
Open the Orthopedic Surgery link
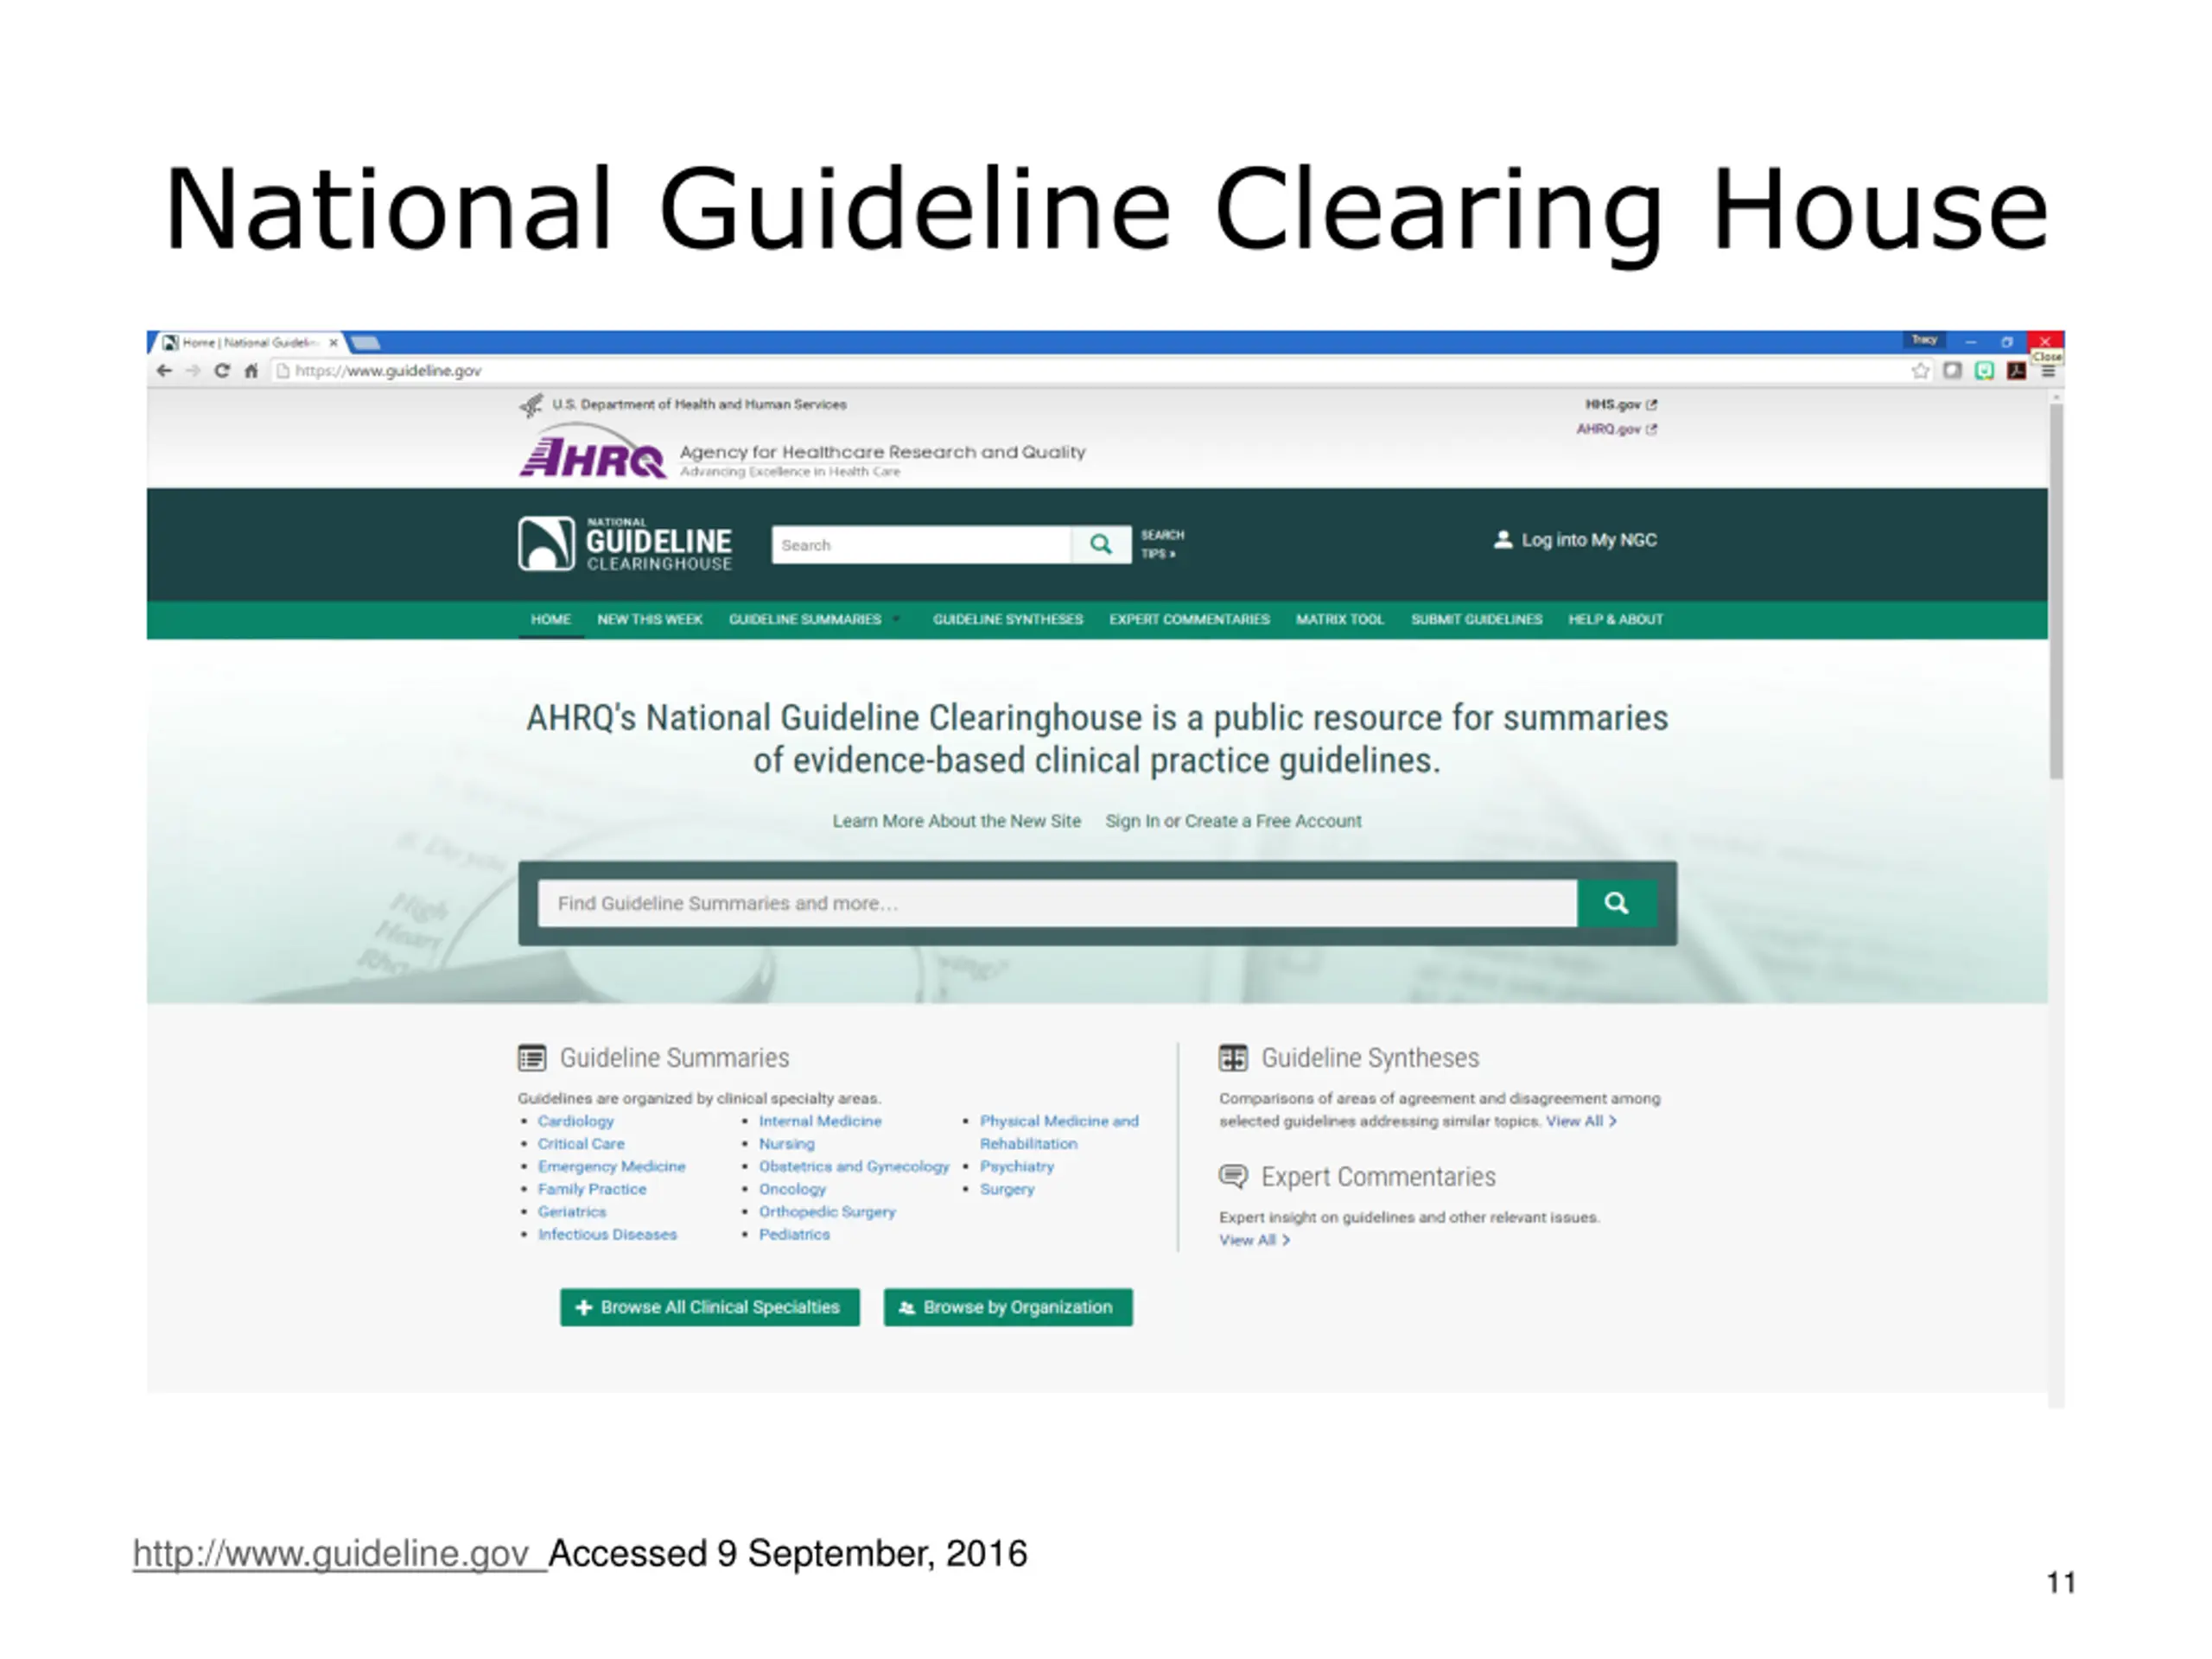pos(827,1211)
